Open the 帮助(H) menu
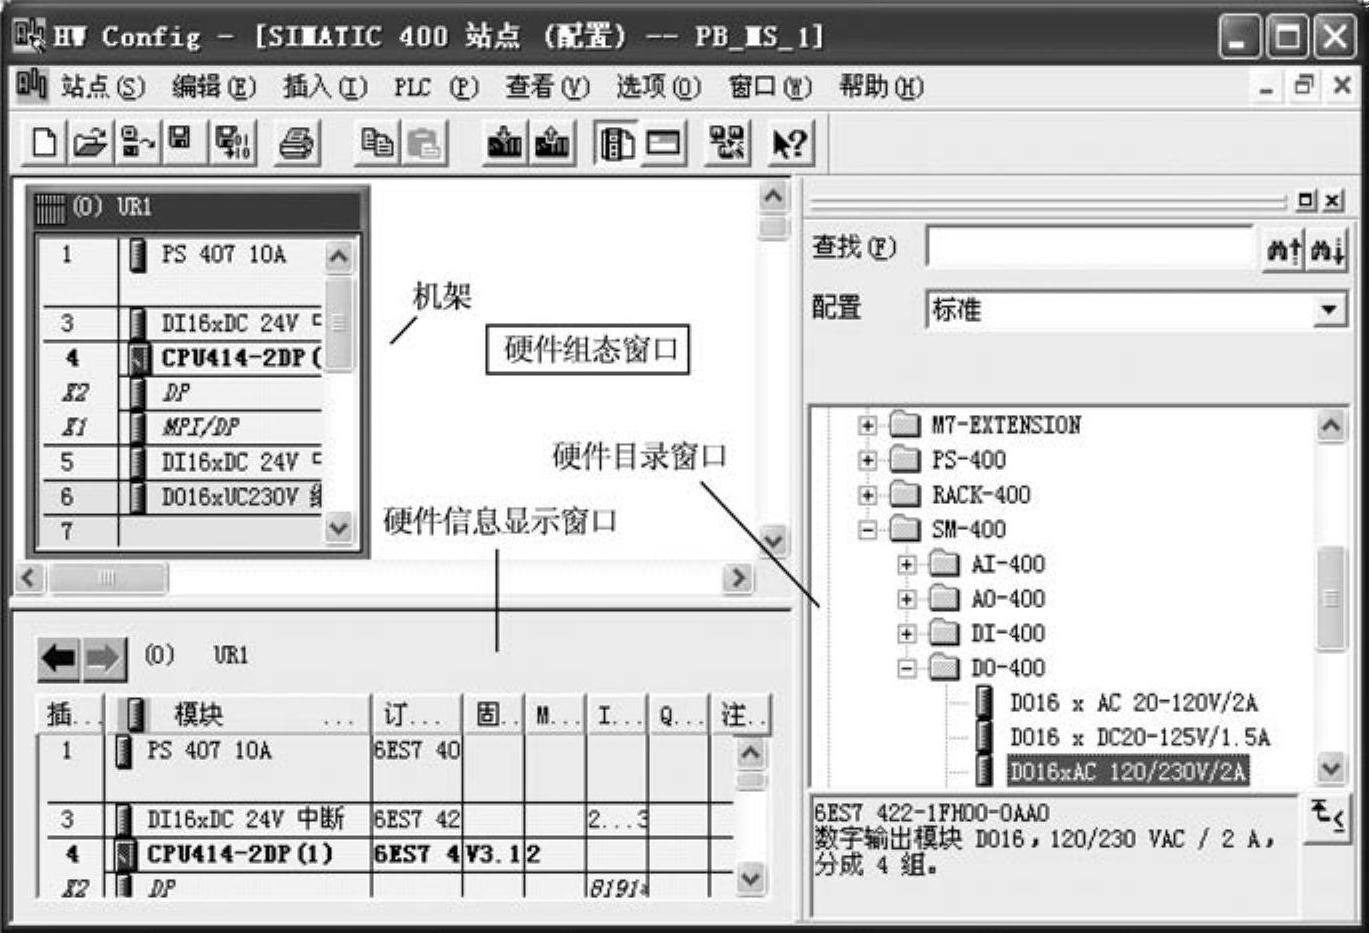 pos(881,87)
